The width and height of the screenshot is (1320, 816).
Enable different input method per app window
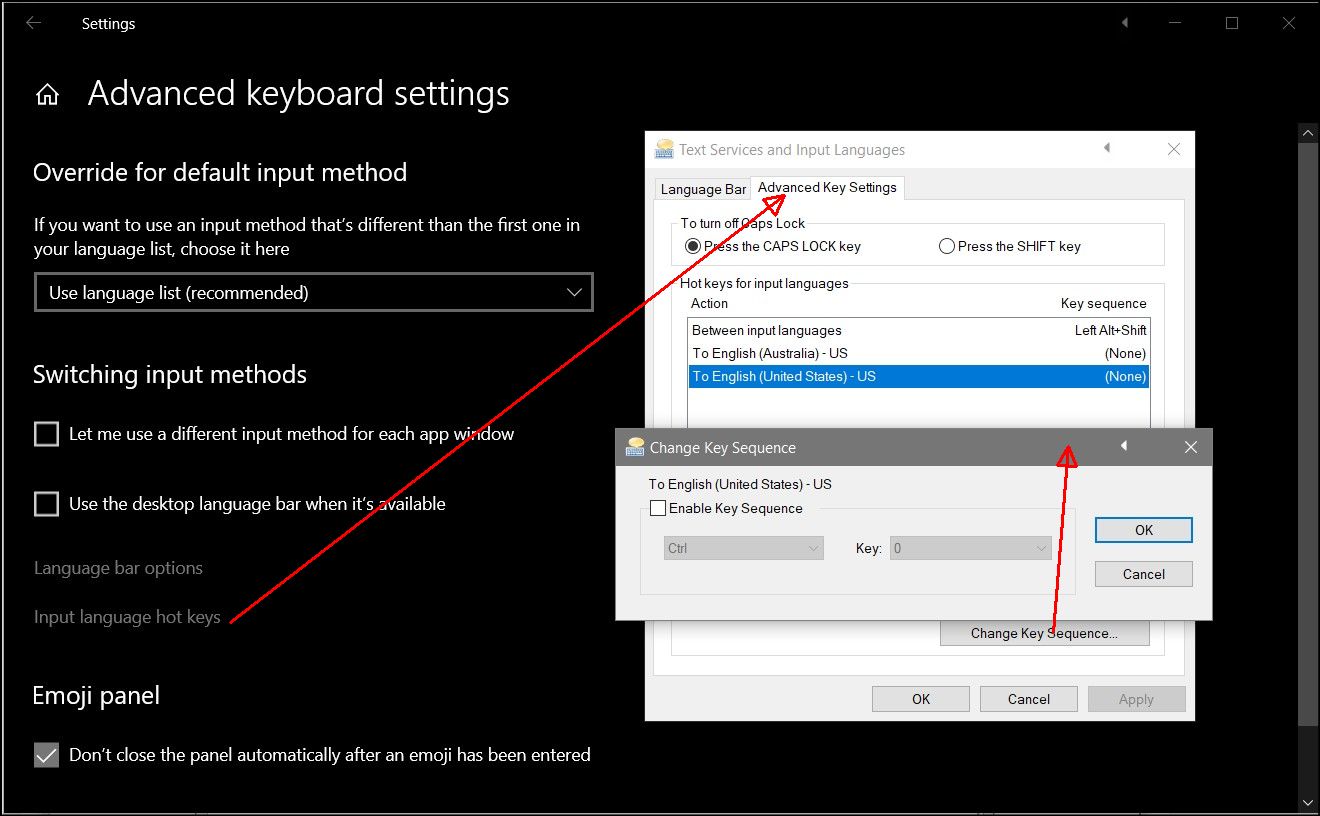click(x=46, y=434)
